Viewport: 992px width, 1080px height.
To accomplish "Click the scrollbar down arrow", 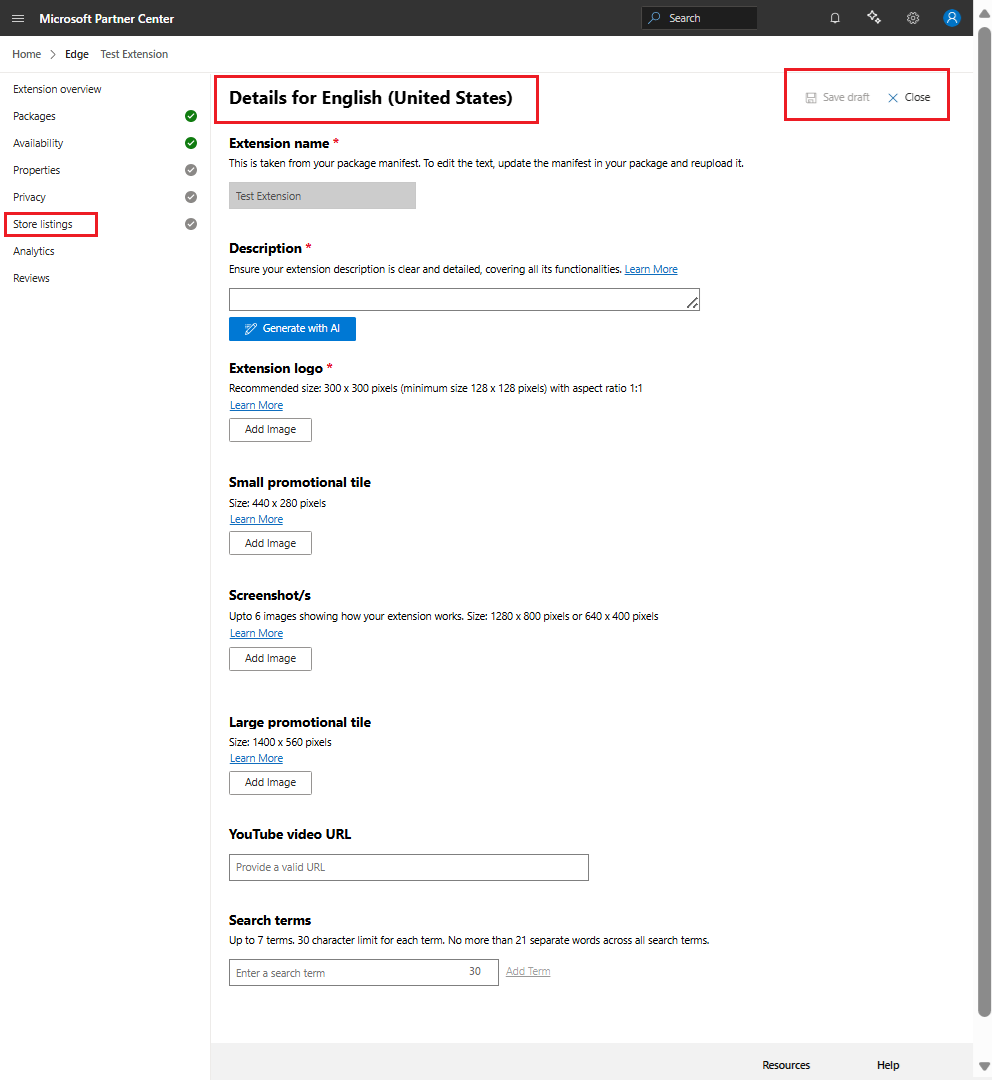I will click(x=984, y=1066).
